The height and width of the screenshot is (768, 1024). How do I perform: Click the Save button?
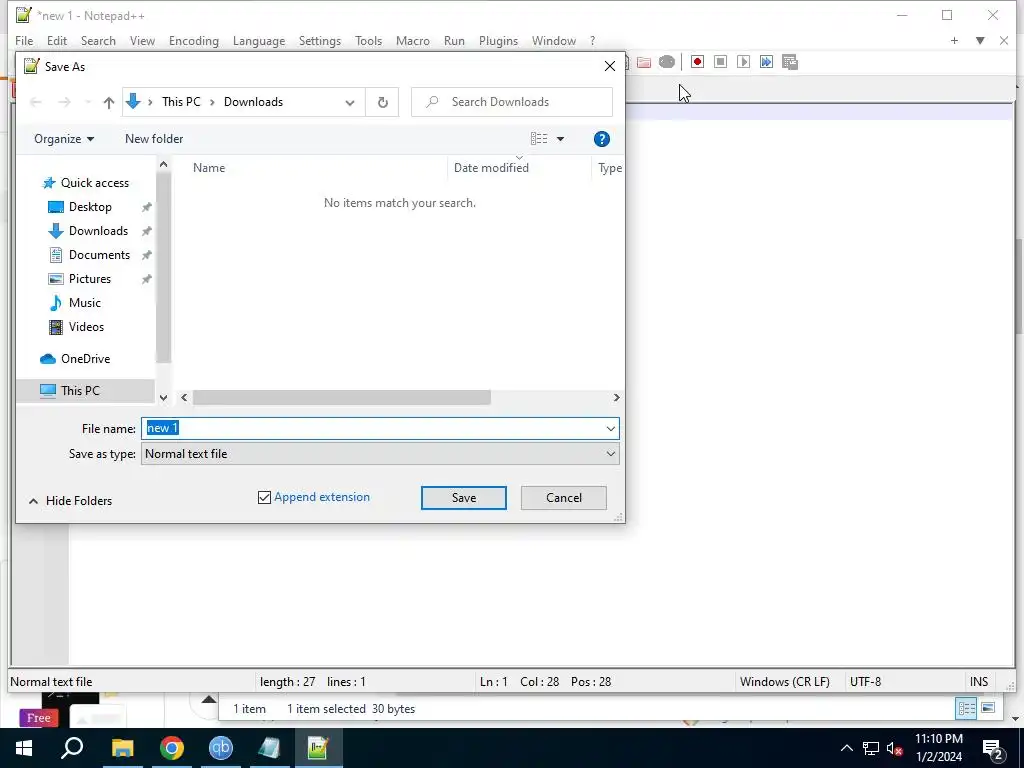(x=464, y=498)
